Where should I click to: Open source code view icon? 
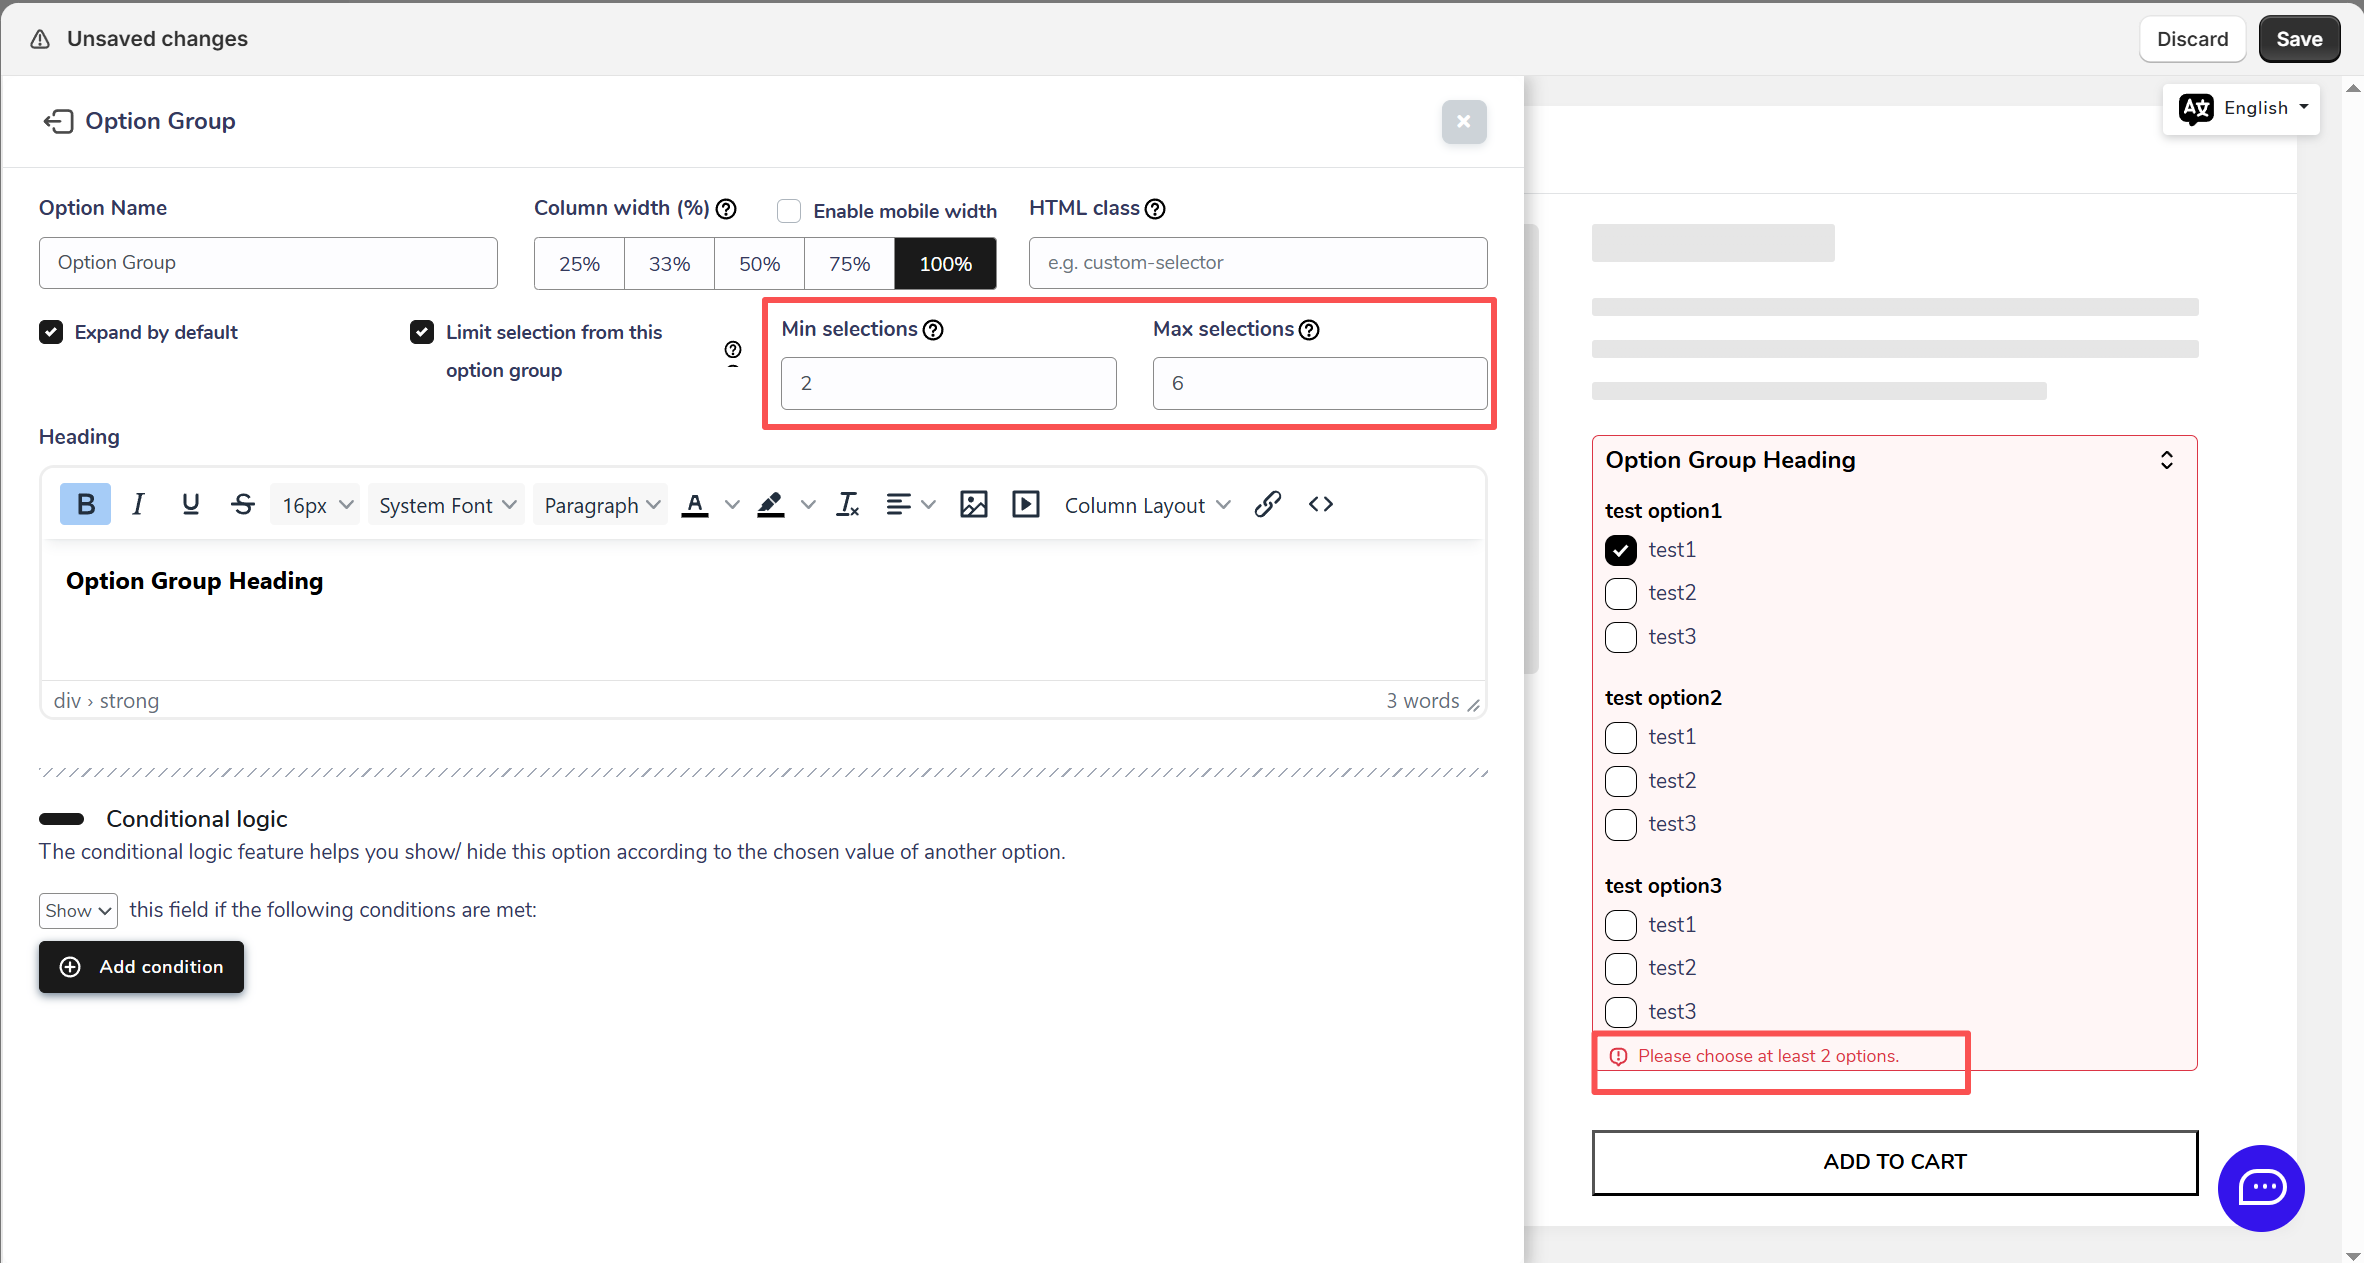click(x=1320, y=505)
